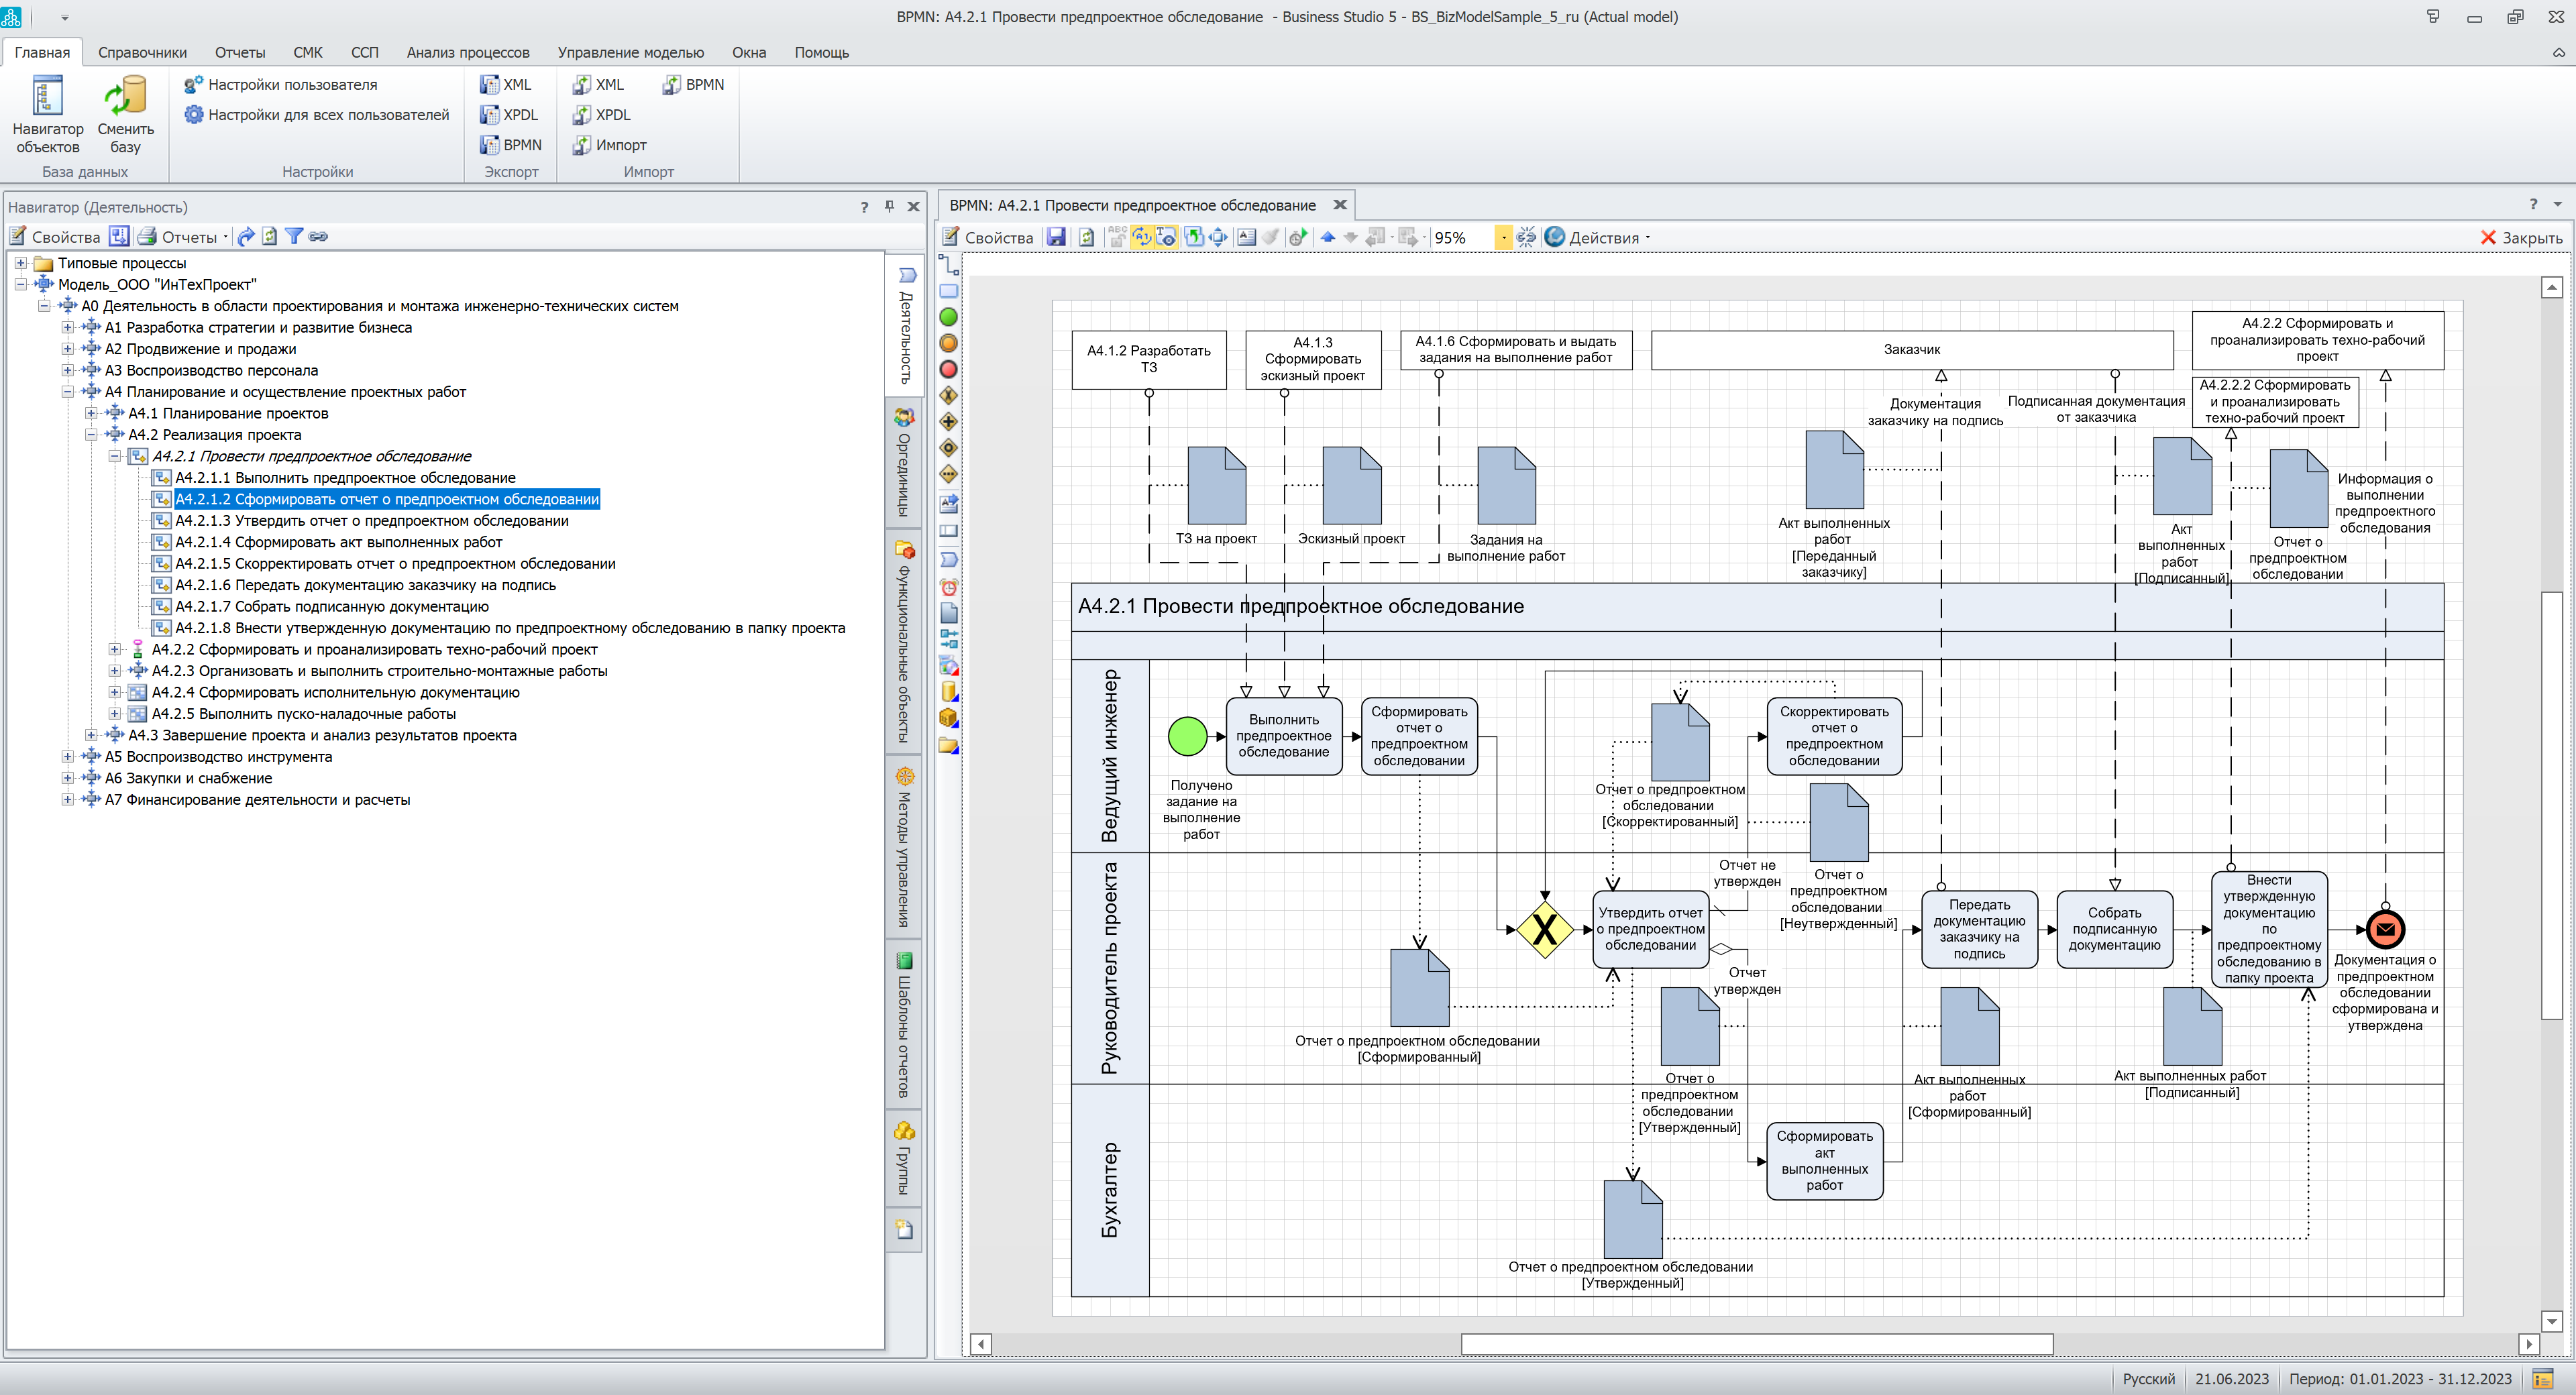Expand A4.2.2 Сформировать и проанализировать техно-рабочий проект
2576x1395 pixels.
click(114, 649)
